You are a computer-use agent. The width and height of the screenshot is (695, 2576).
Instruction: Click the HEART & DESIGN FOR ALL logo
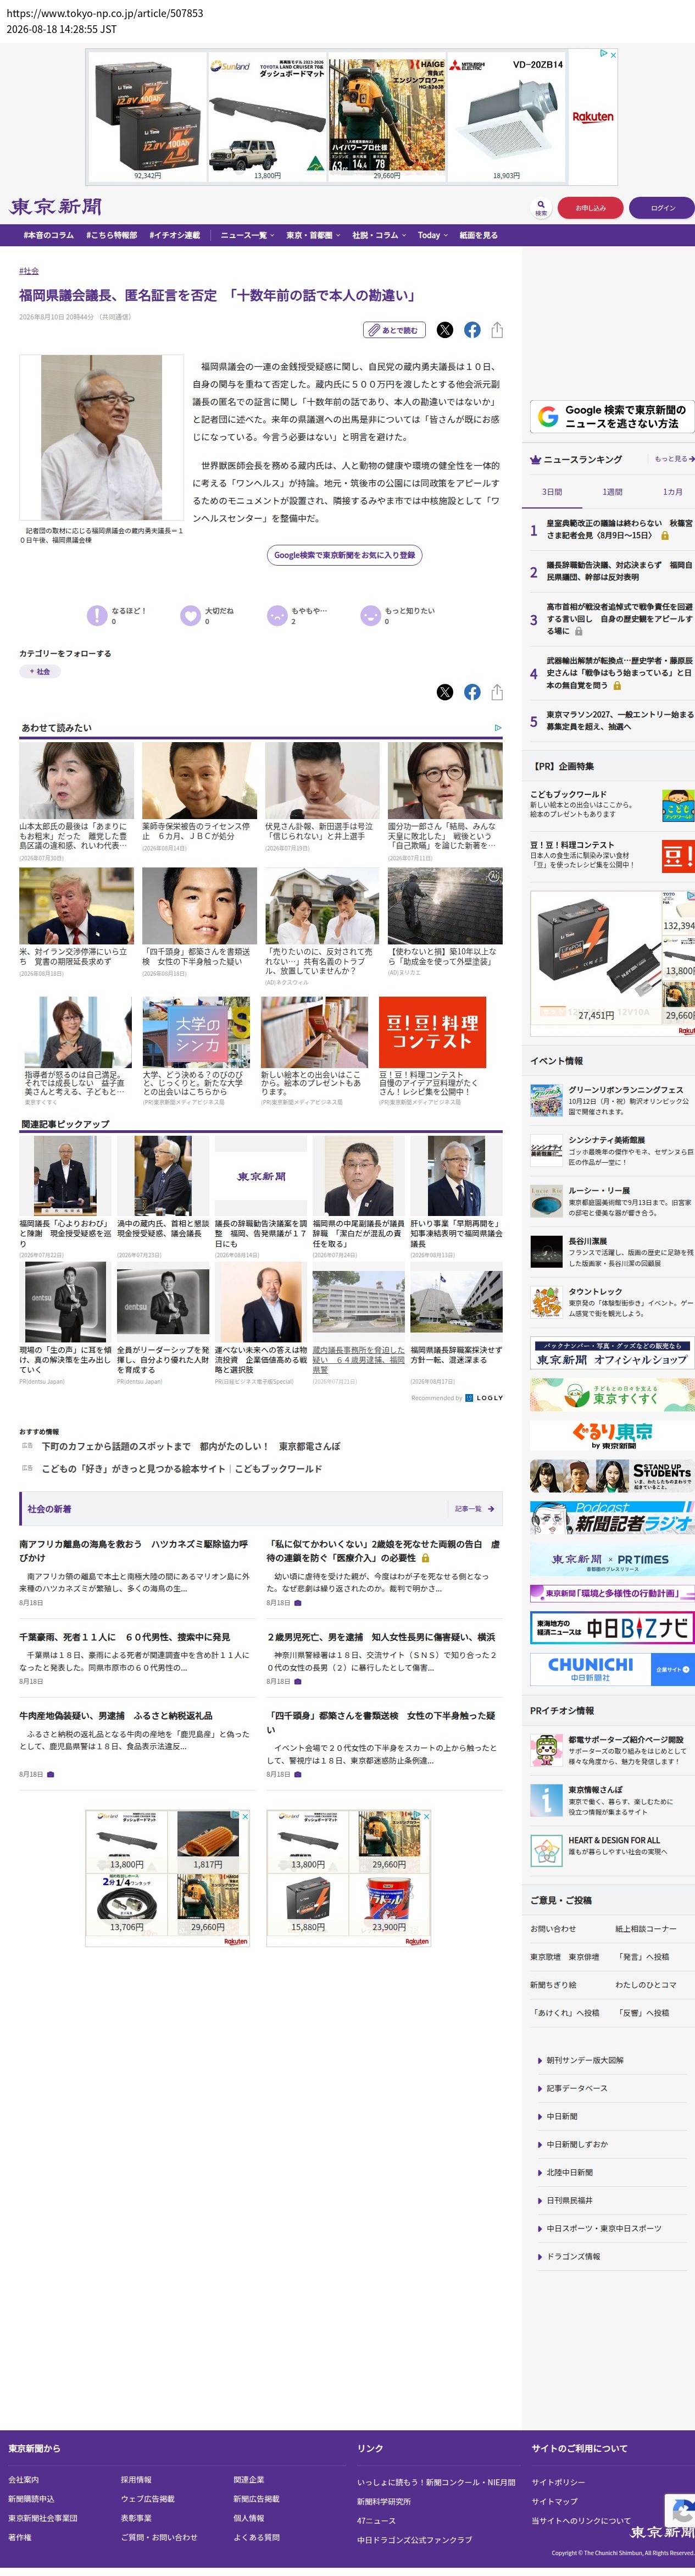point(545,1850)
